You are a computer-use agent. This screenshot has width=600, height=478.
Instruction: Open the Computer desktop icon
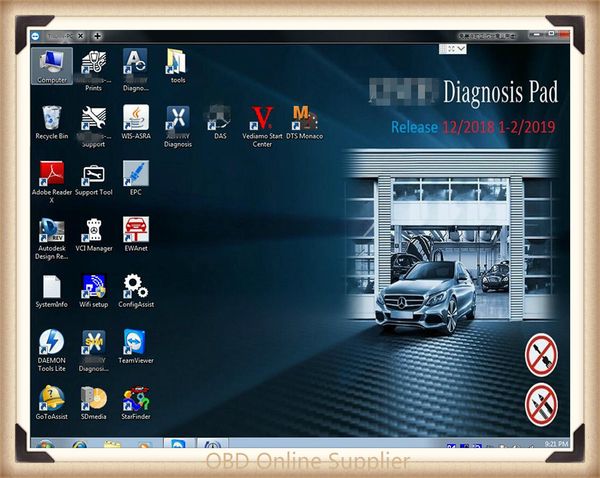coord(52,66)
